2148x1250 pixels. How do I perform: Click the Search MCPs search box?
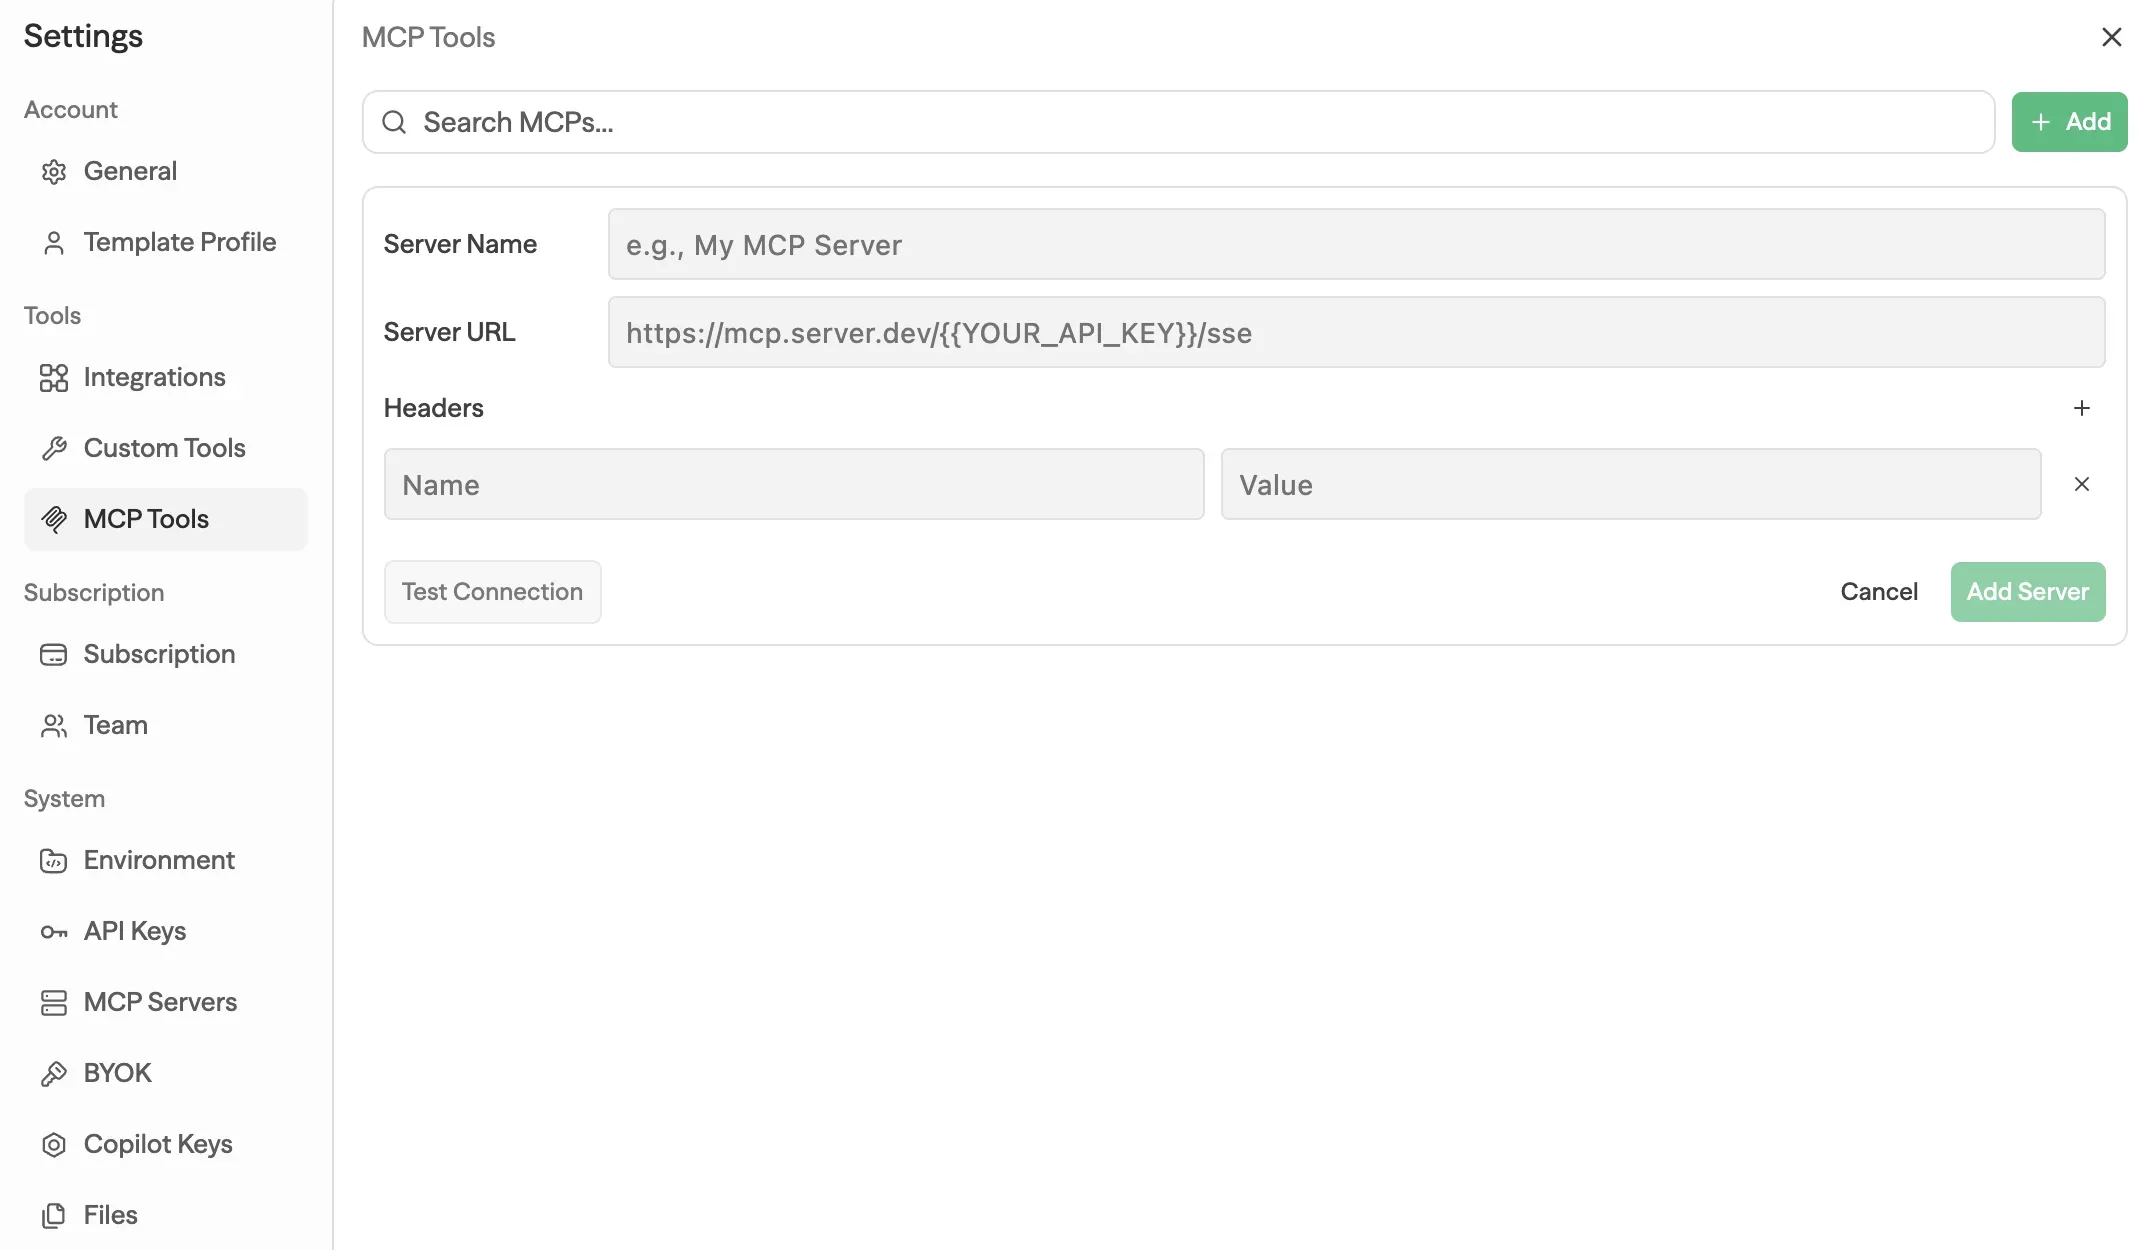pos(1178,122)
